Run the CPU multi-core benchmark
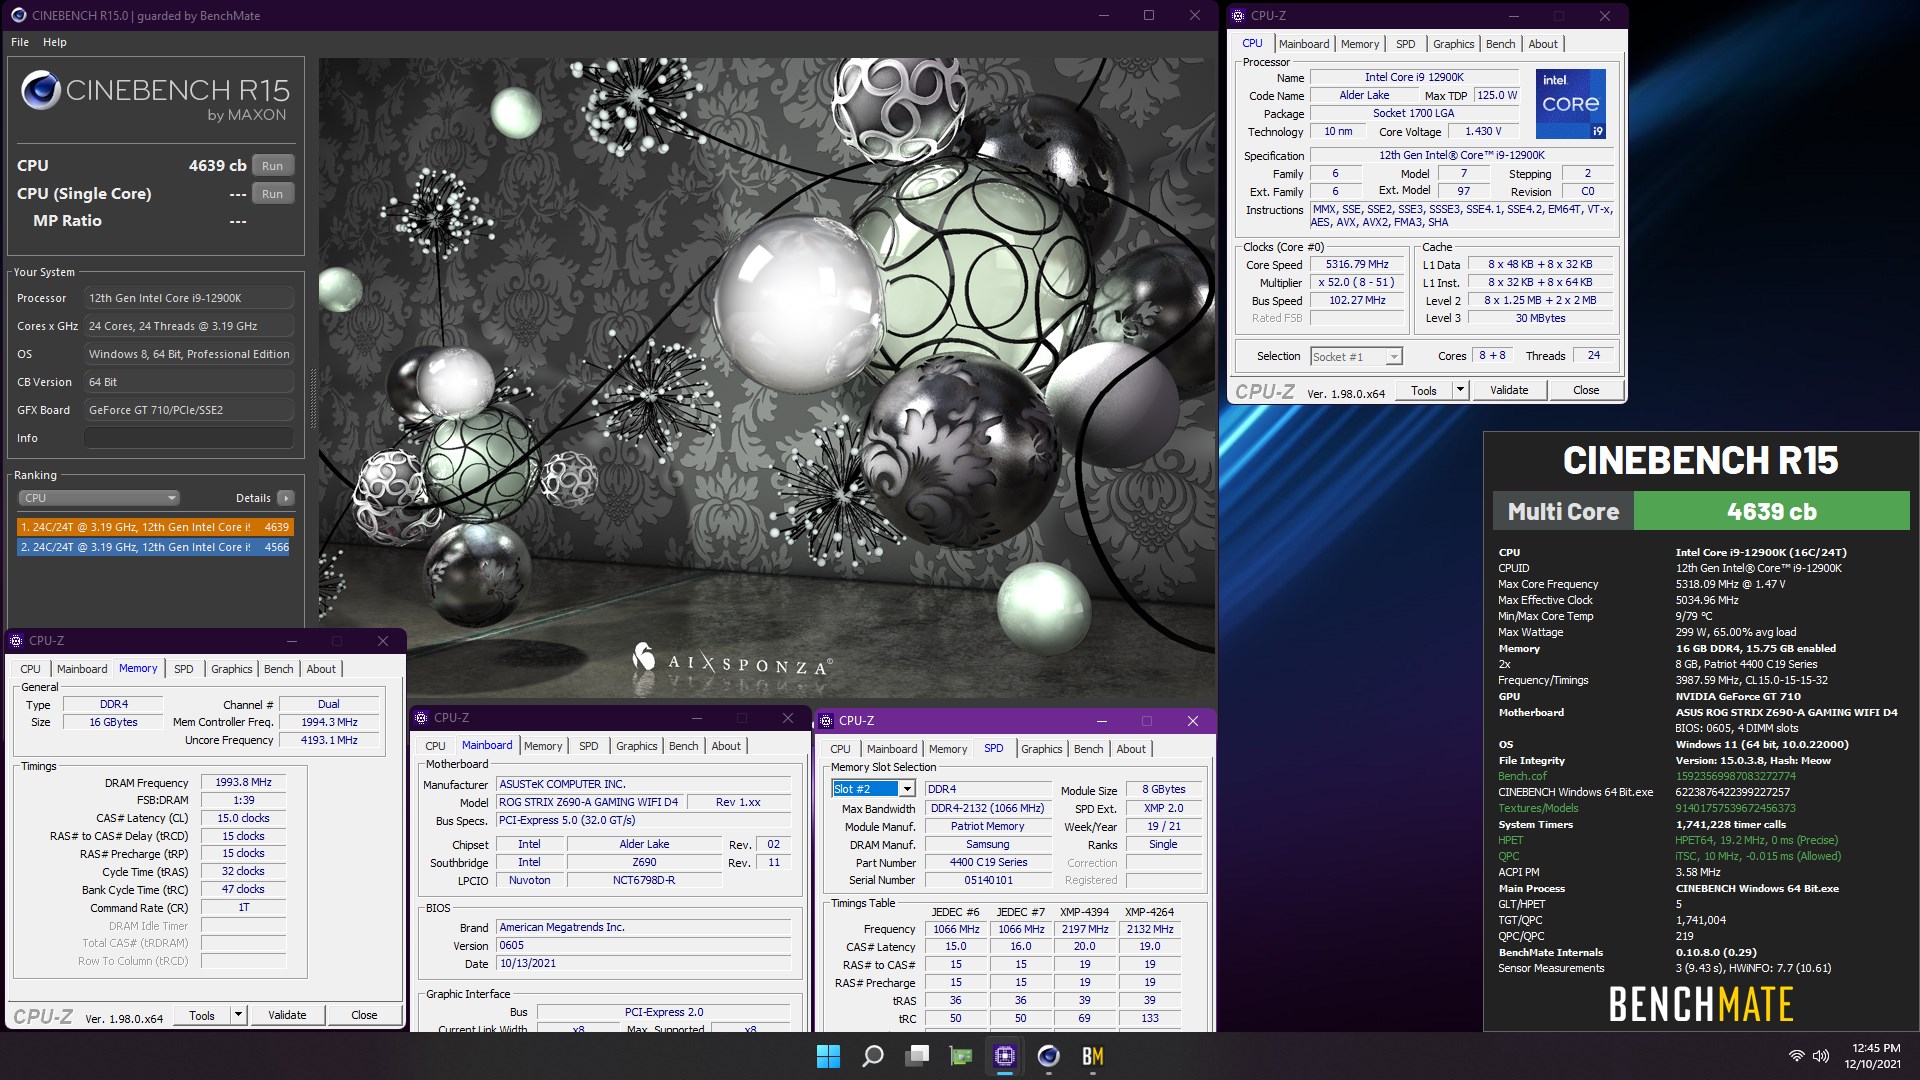1920x1080 pixels. tap(272, 166)
